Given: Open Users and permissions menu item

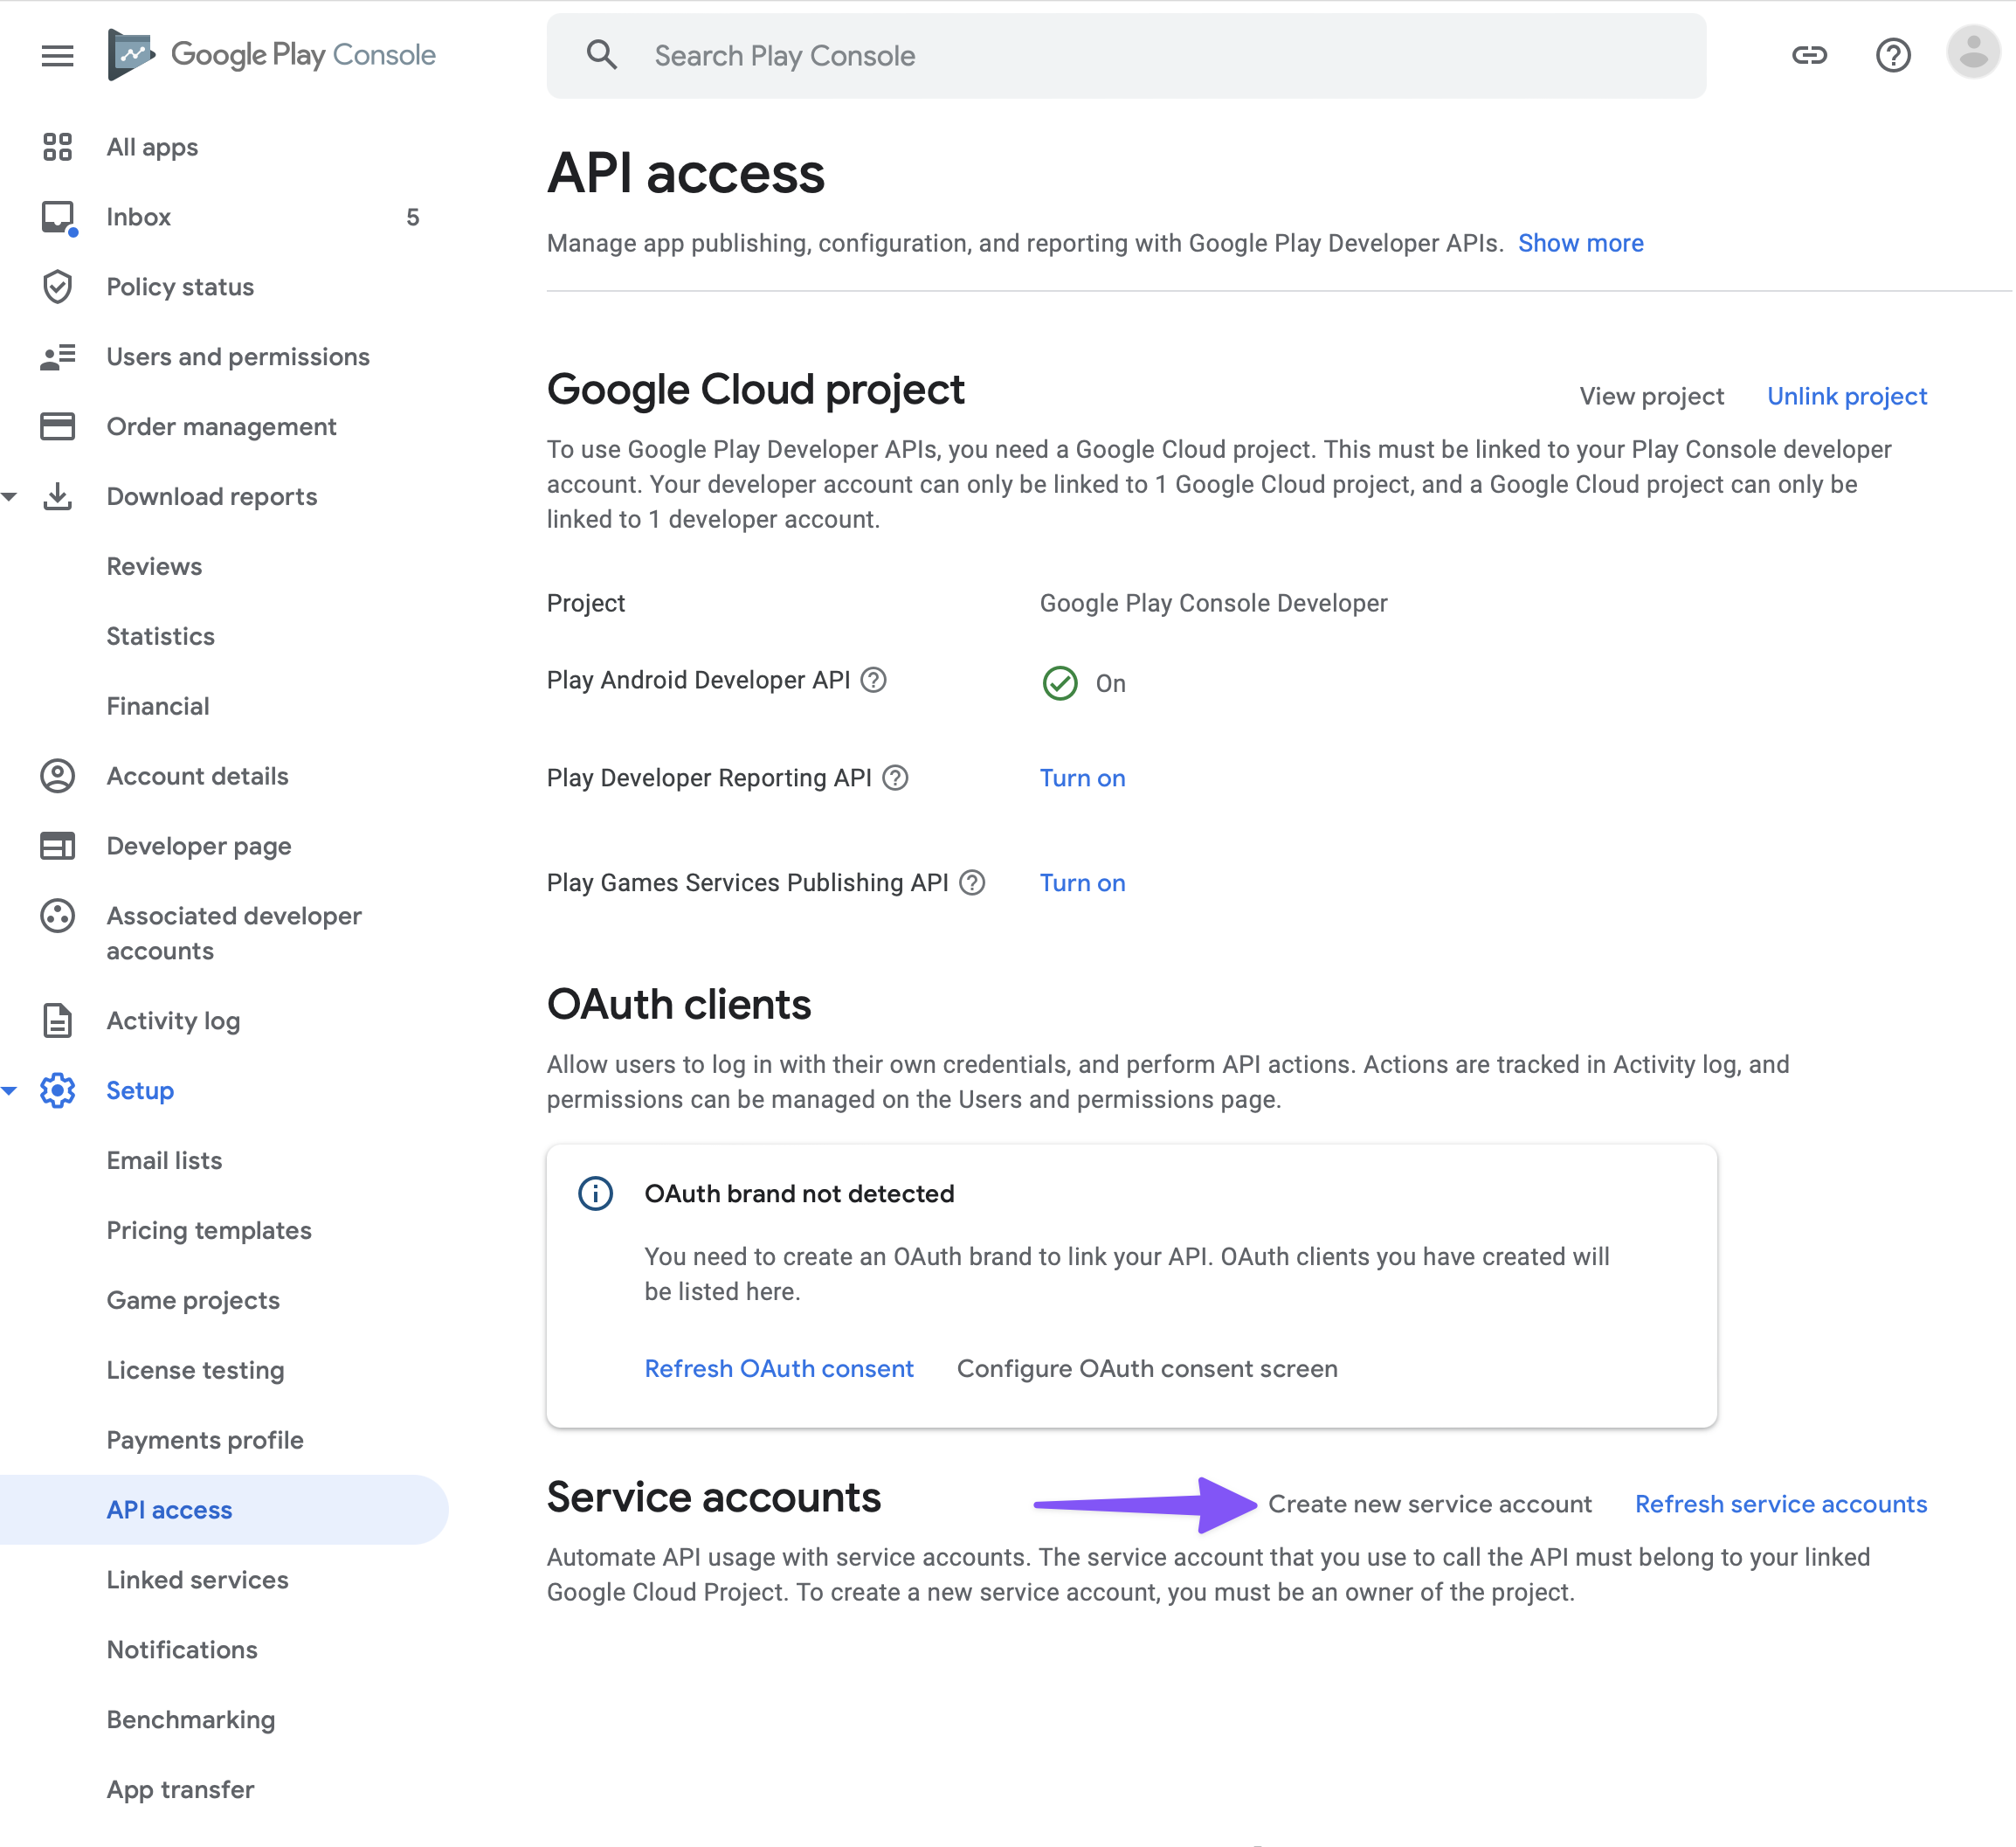Looking at the screenshot, I should pos(238,357).
